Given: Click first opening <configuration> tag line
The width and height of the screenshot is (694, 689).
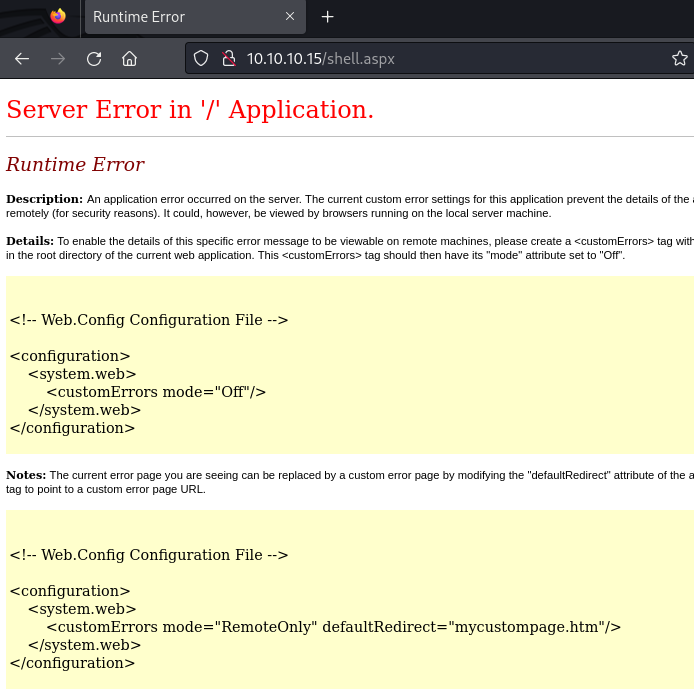Looking at the screenshot, I should (x=70, y=356).
